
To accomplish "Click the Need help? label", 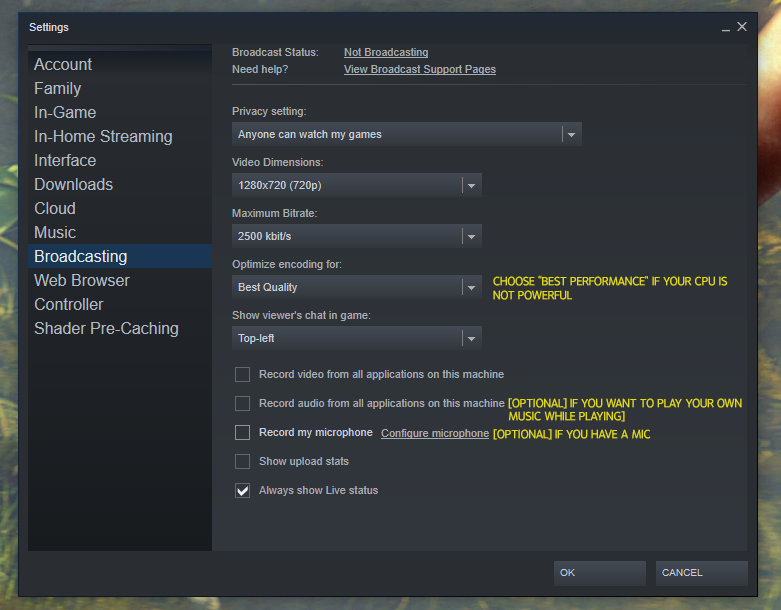I will coord(260,69).
